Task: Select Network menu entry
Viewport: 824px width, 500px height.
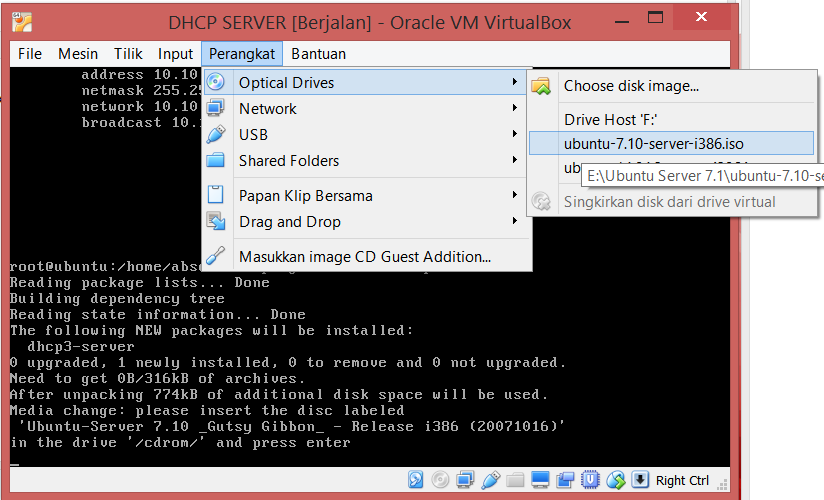Action: (x=365, y=108)
